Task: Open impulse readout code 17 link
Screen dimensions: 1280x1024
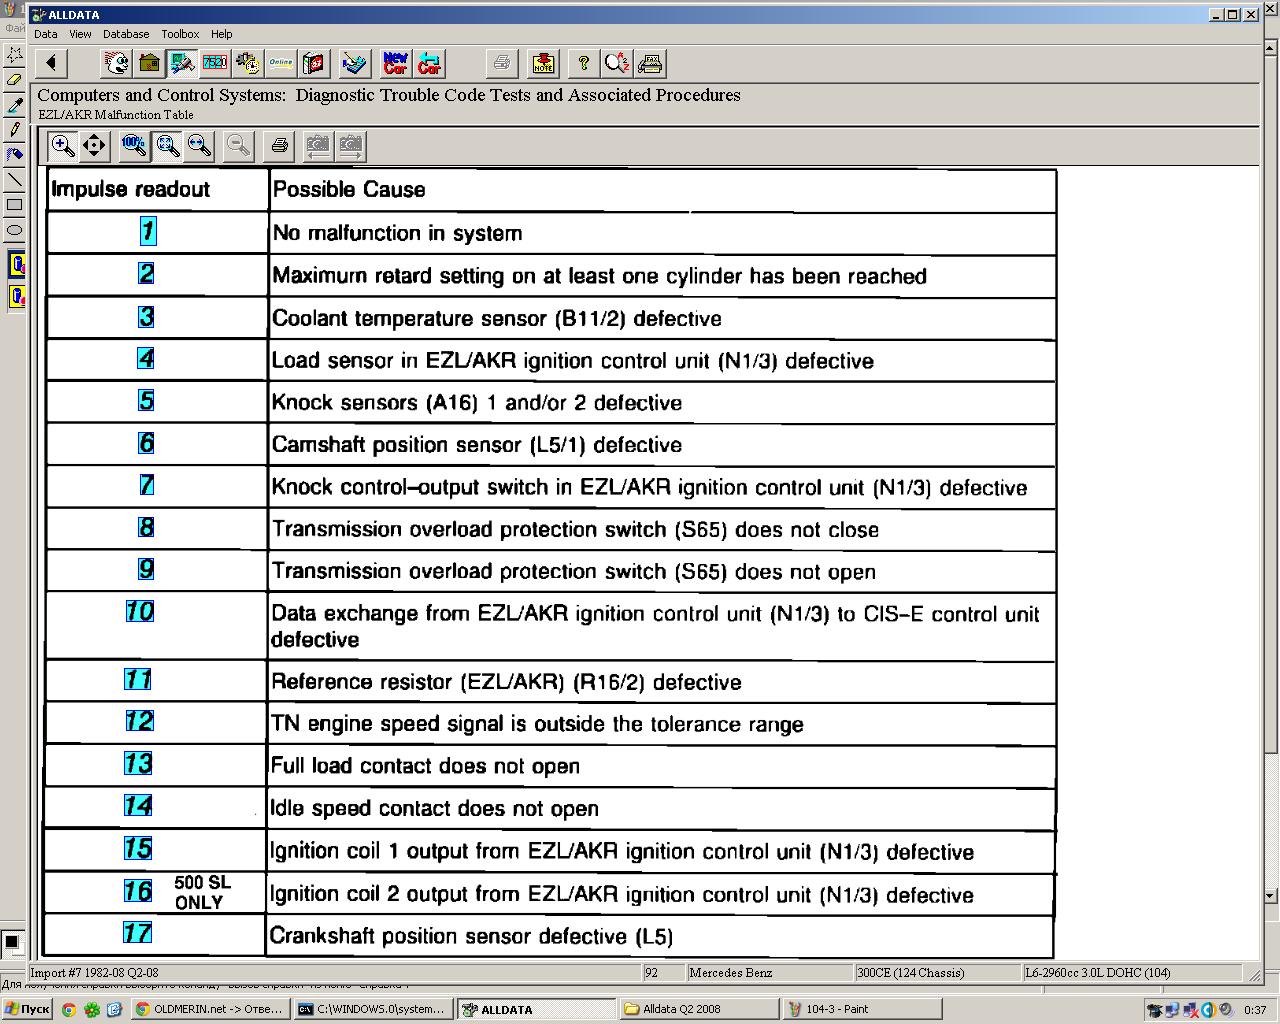Action: [137, 933]
